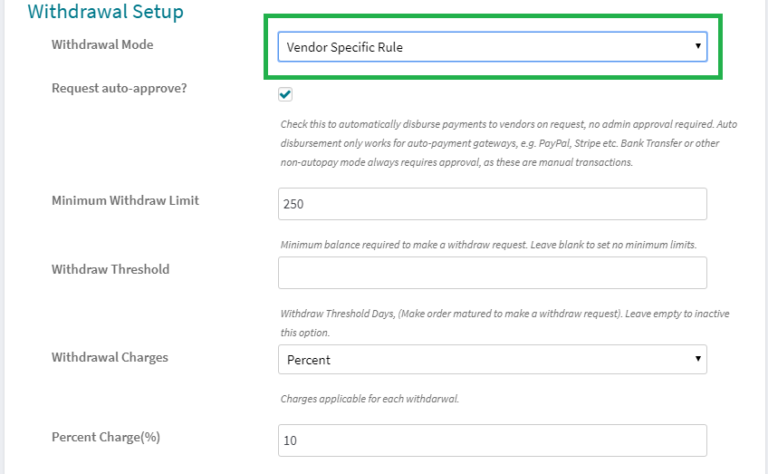Open the Withdrawal Mode dropdown
Image resolution: width=768 pixels, height=474 pixels.
click(492, 47)
